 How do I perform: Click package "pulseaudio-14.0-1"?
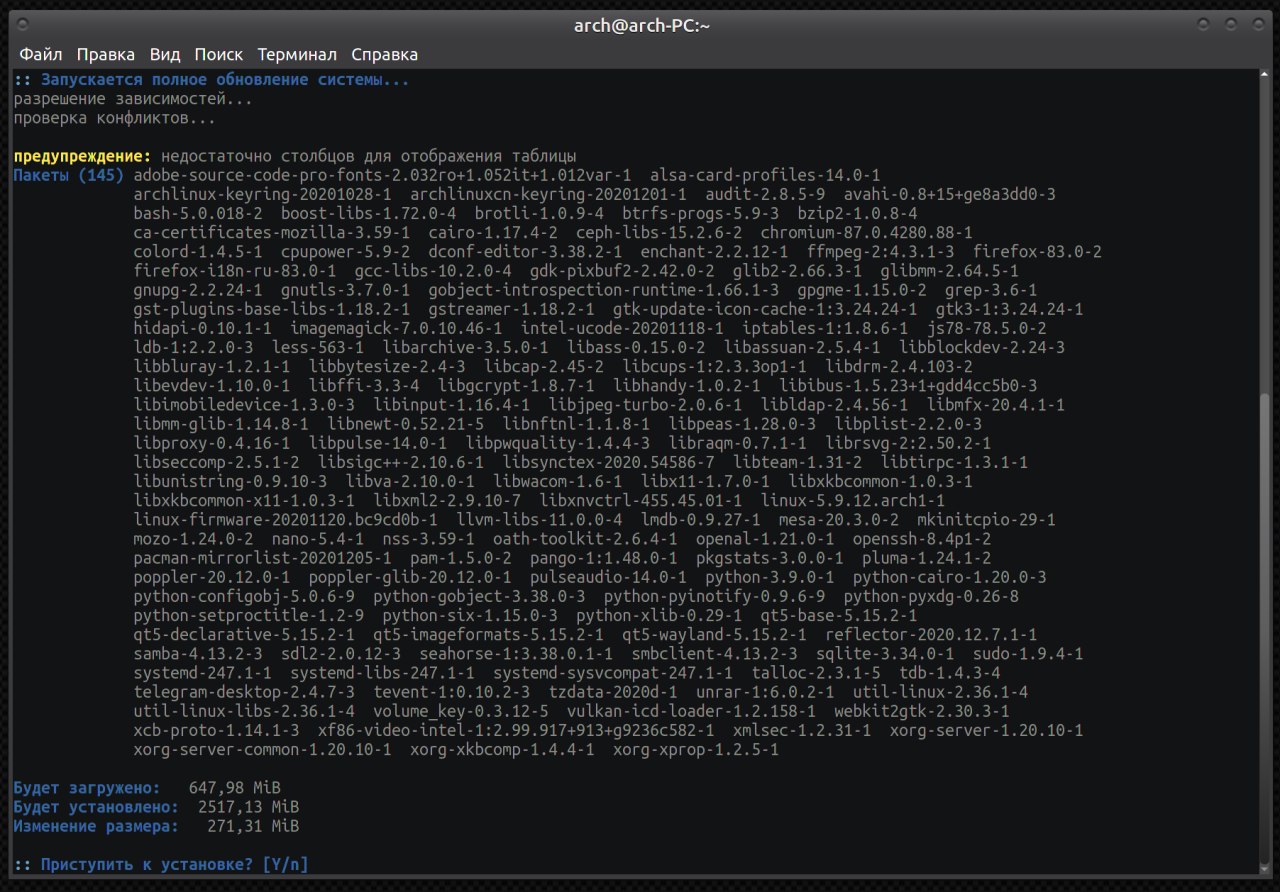tap(607, 578)
